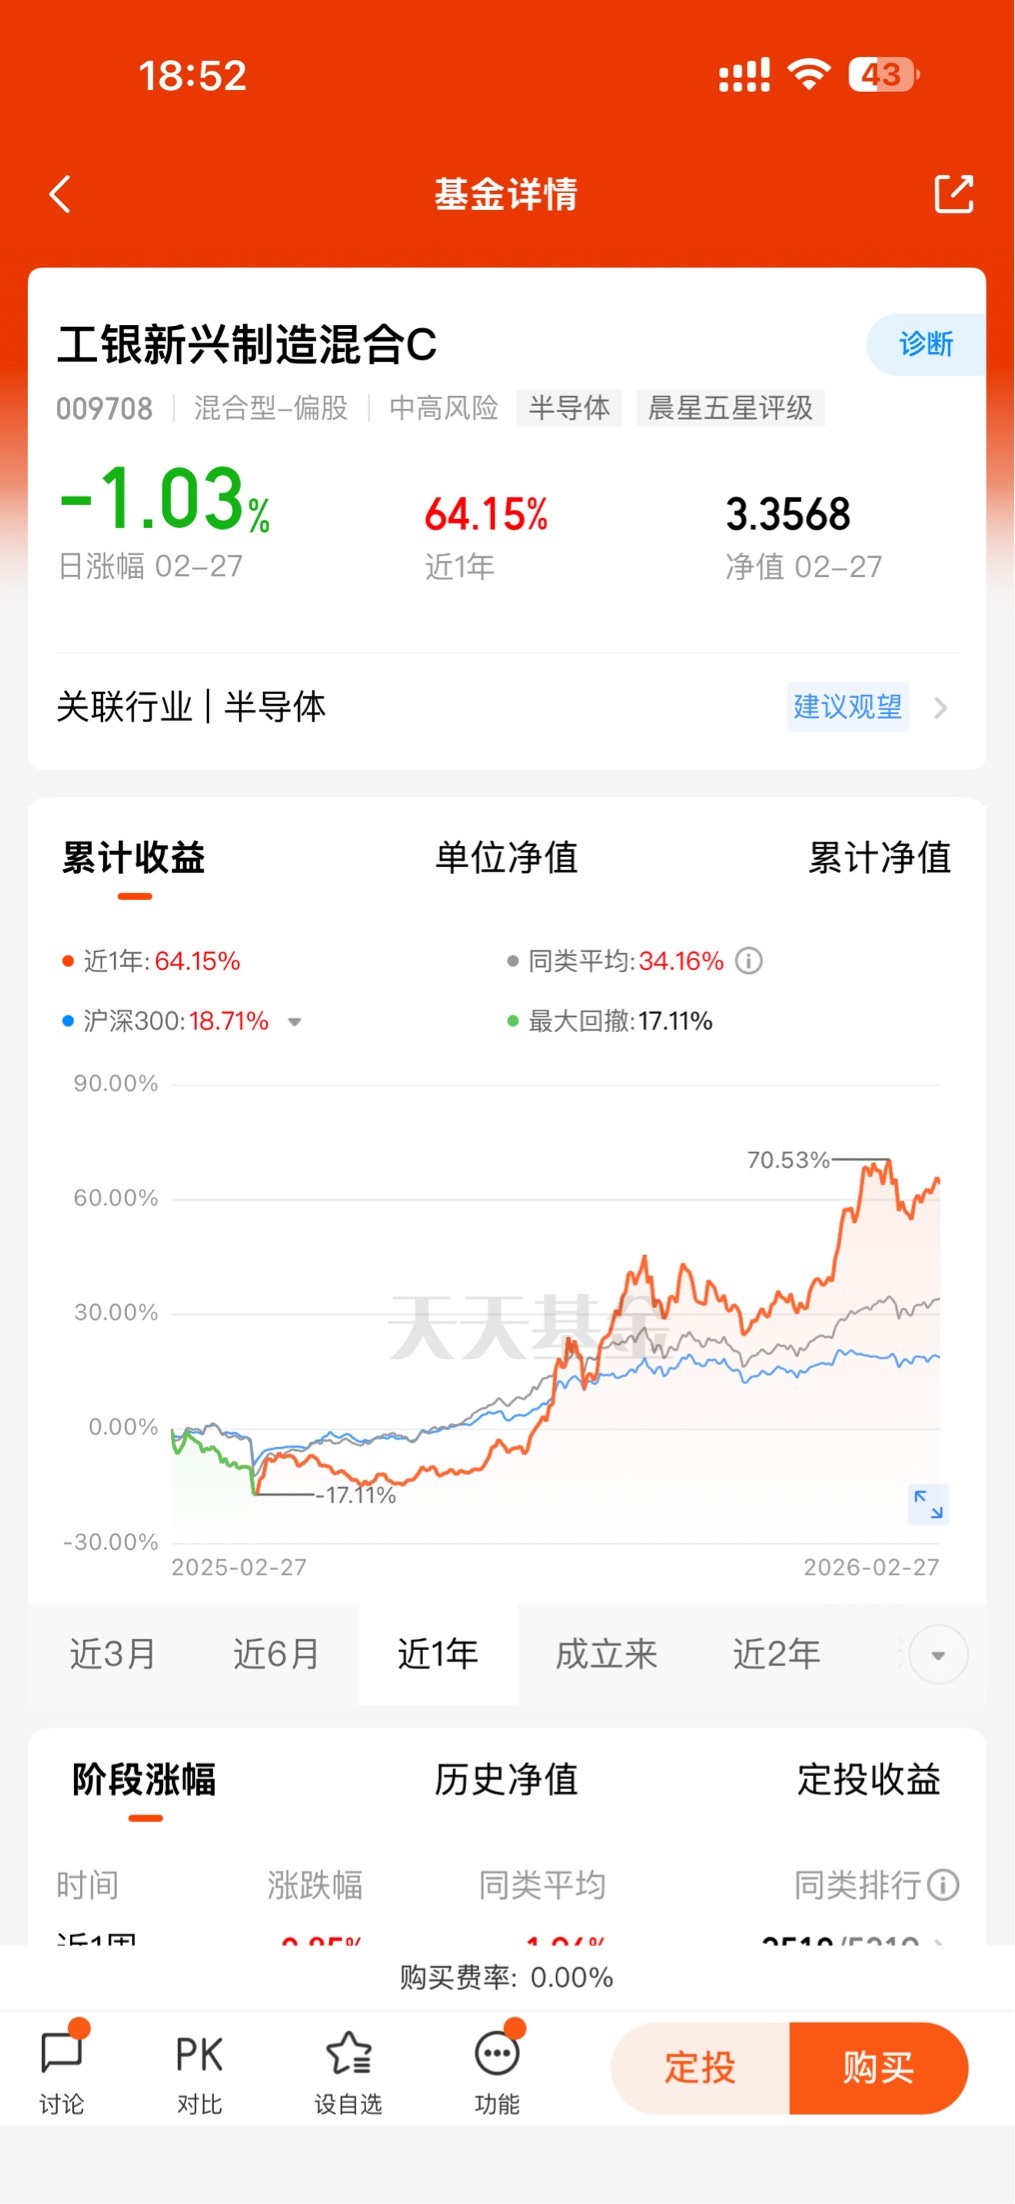Expand more time range options dropdown

938,1655
